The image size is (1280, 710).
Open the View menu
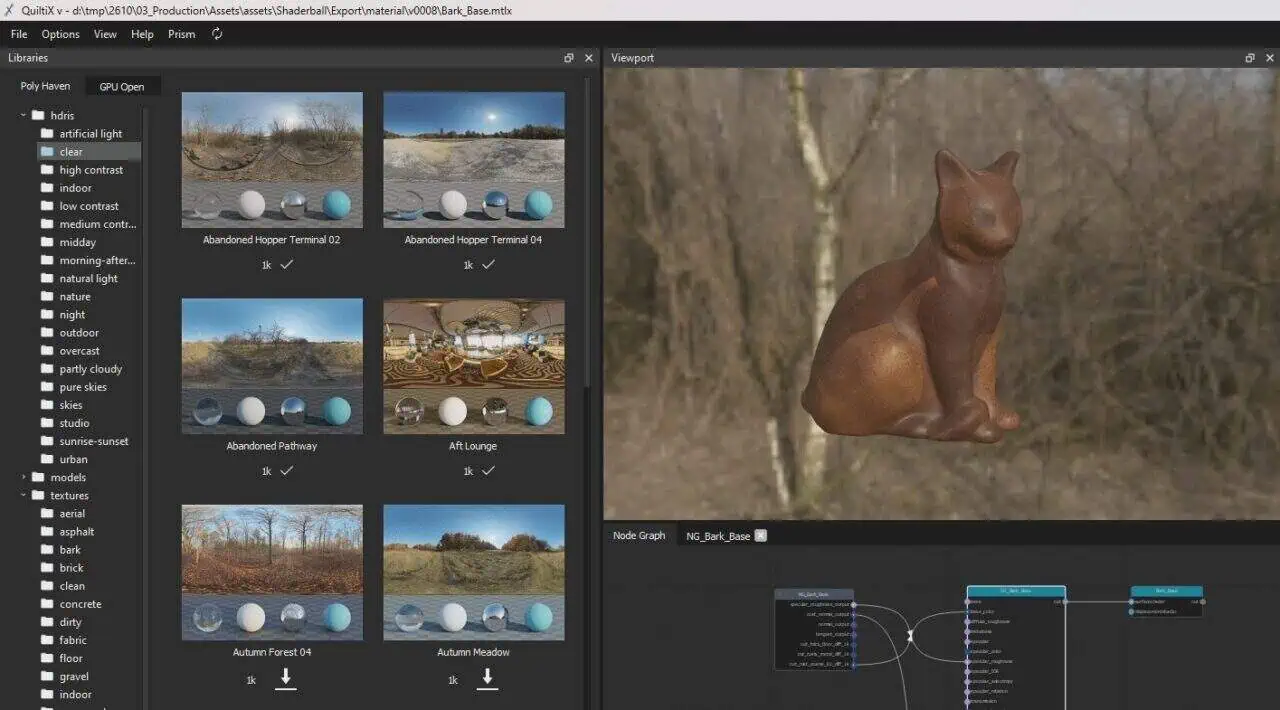(x=105, y=34)
